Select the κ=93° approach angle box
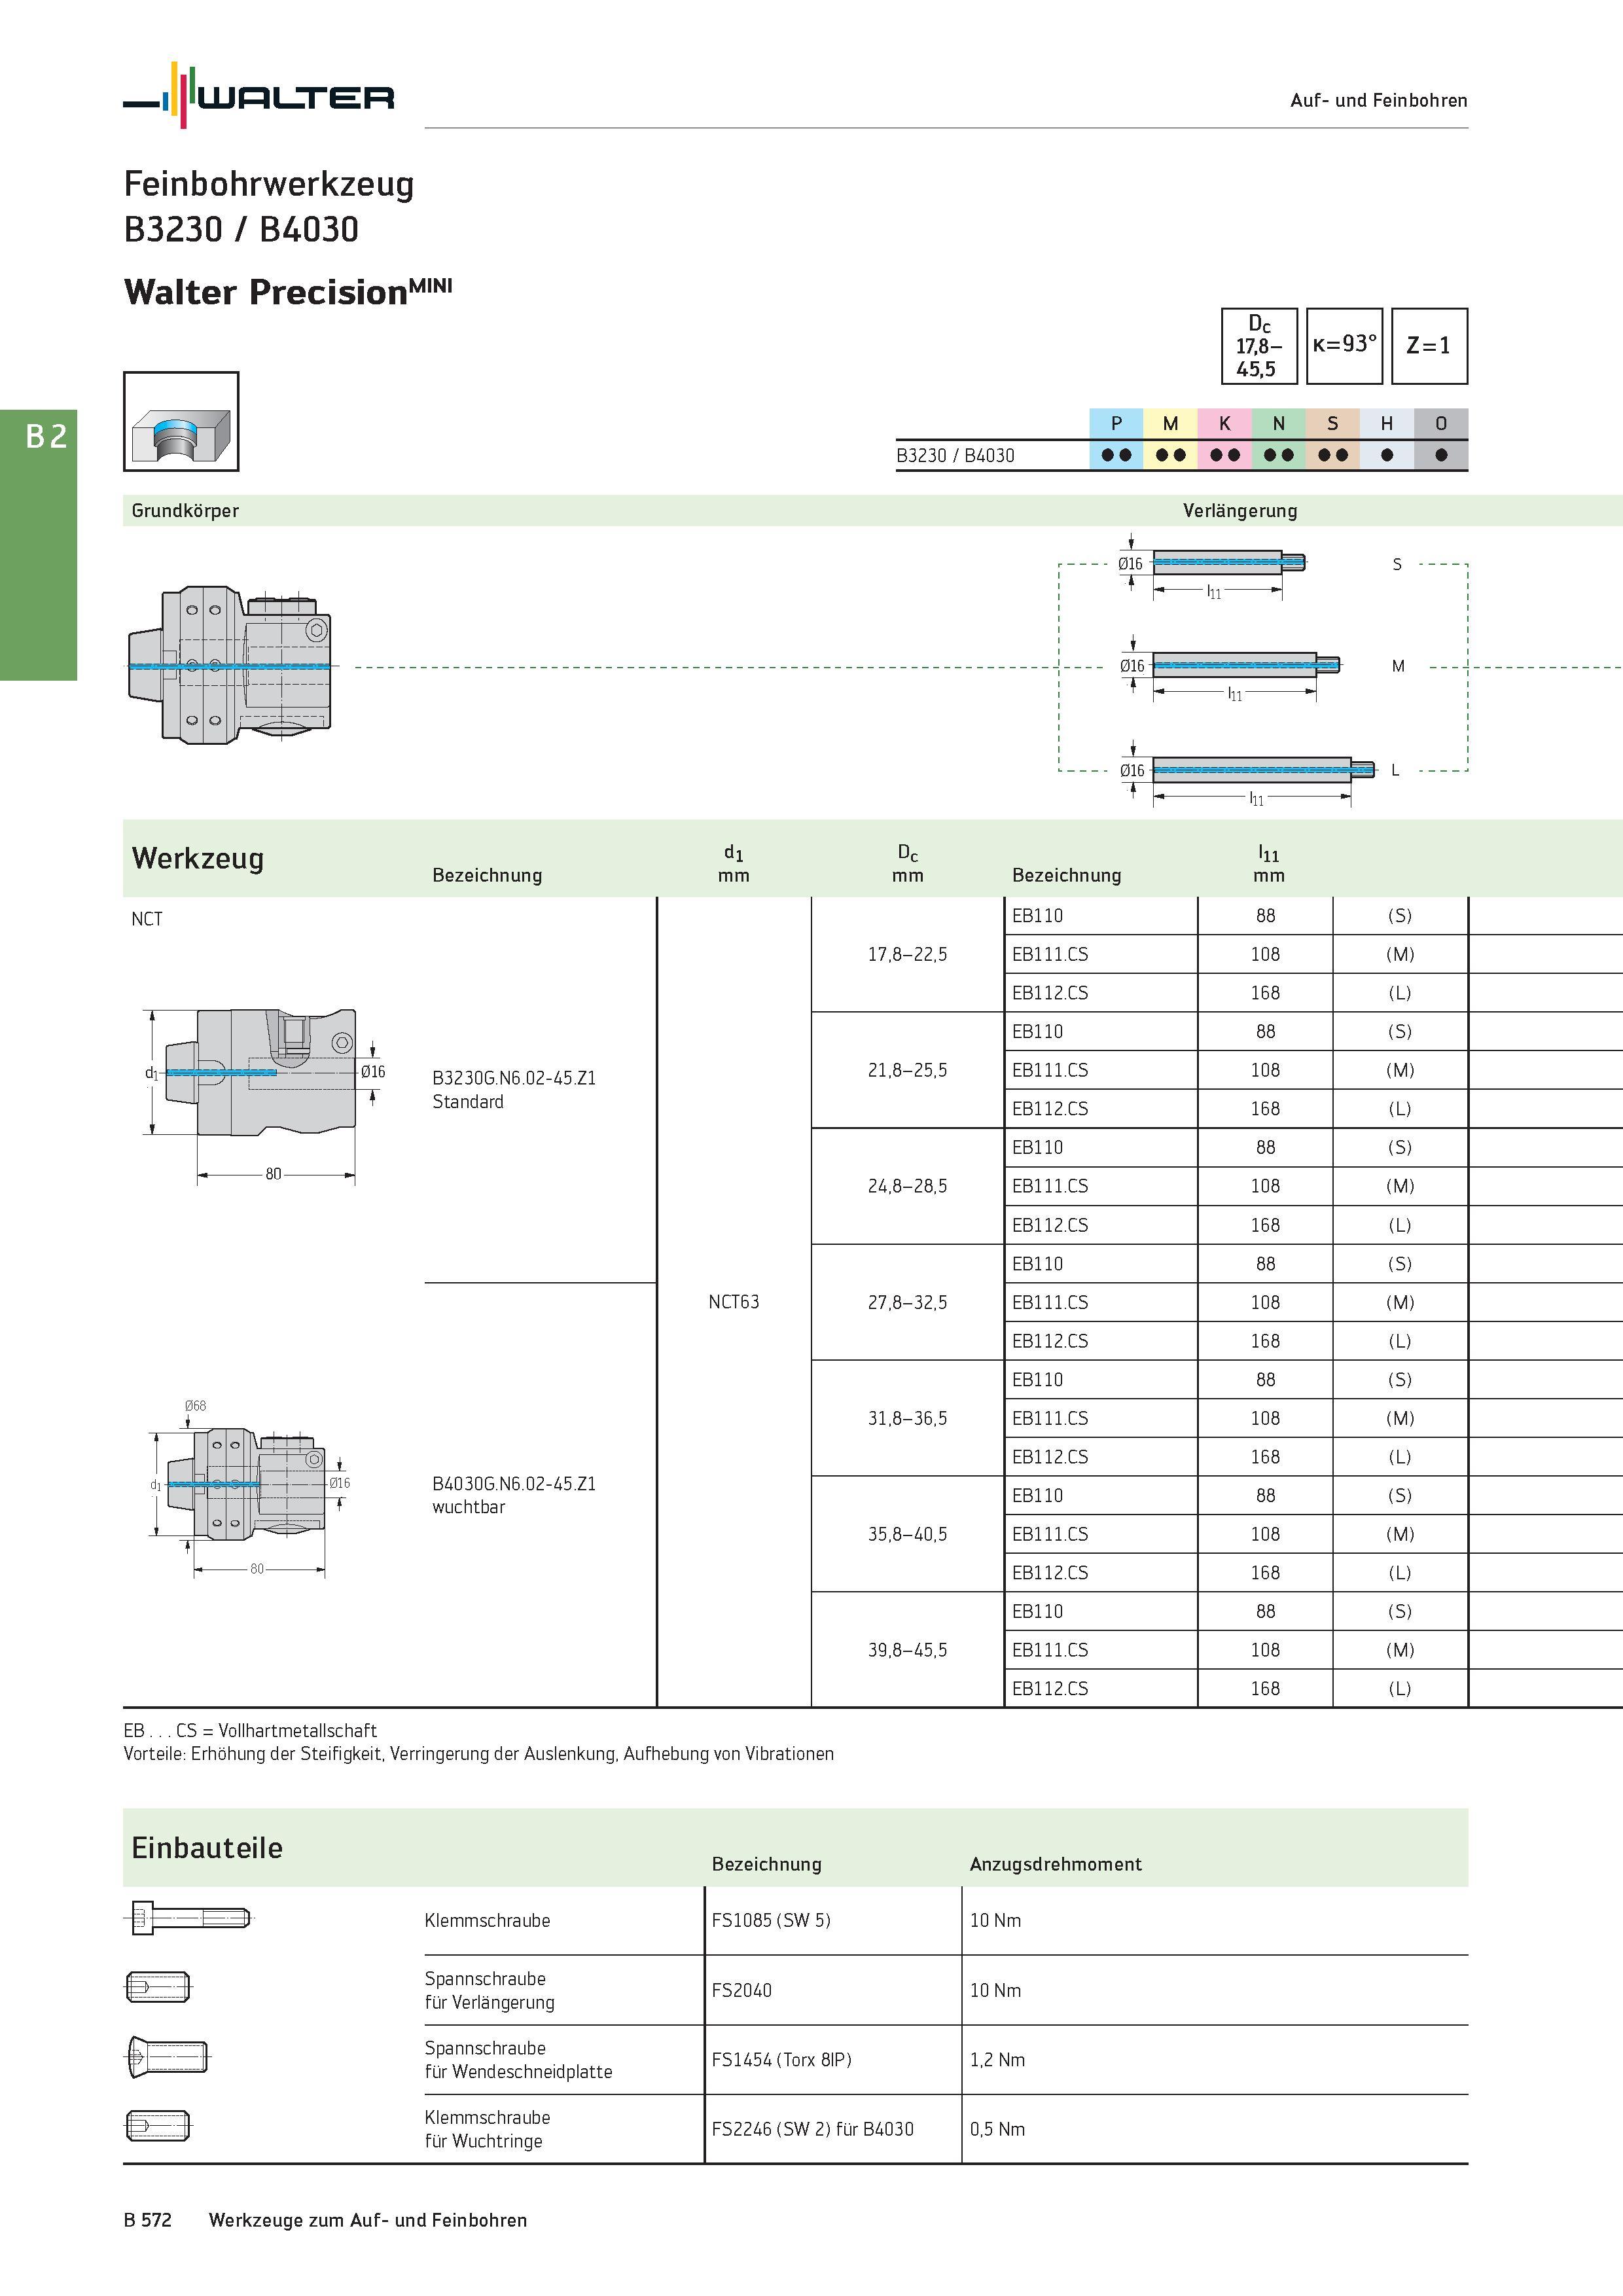 [x=1344, y=346]
